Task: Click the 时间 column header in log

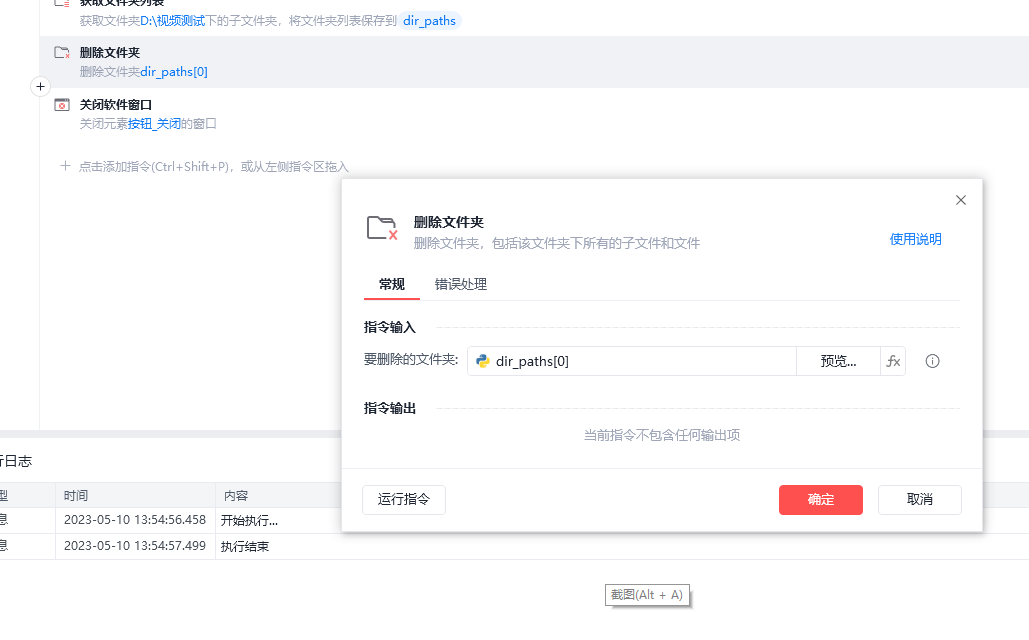Action: (76, 496)
